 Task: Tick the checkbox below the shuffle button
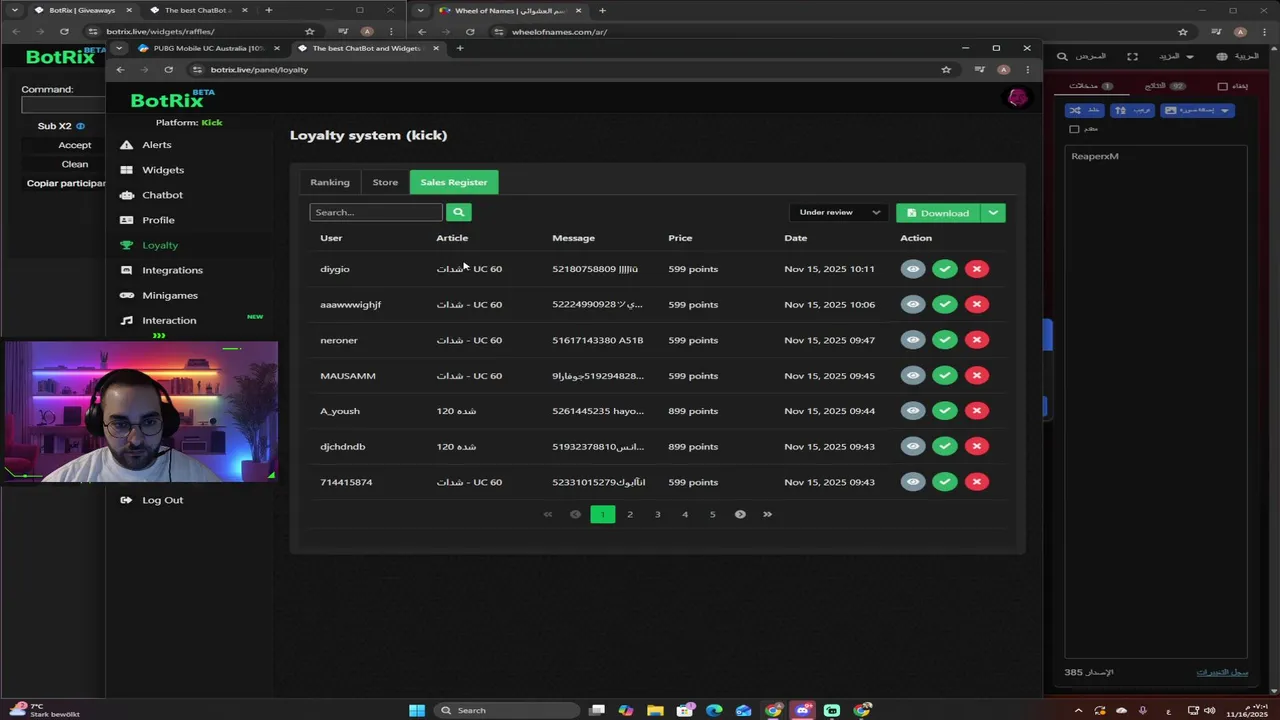pyautogui.click(x=1074, y=129)
